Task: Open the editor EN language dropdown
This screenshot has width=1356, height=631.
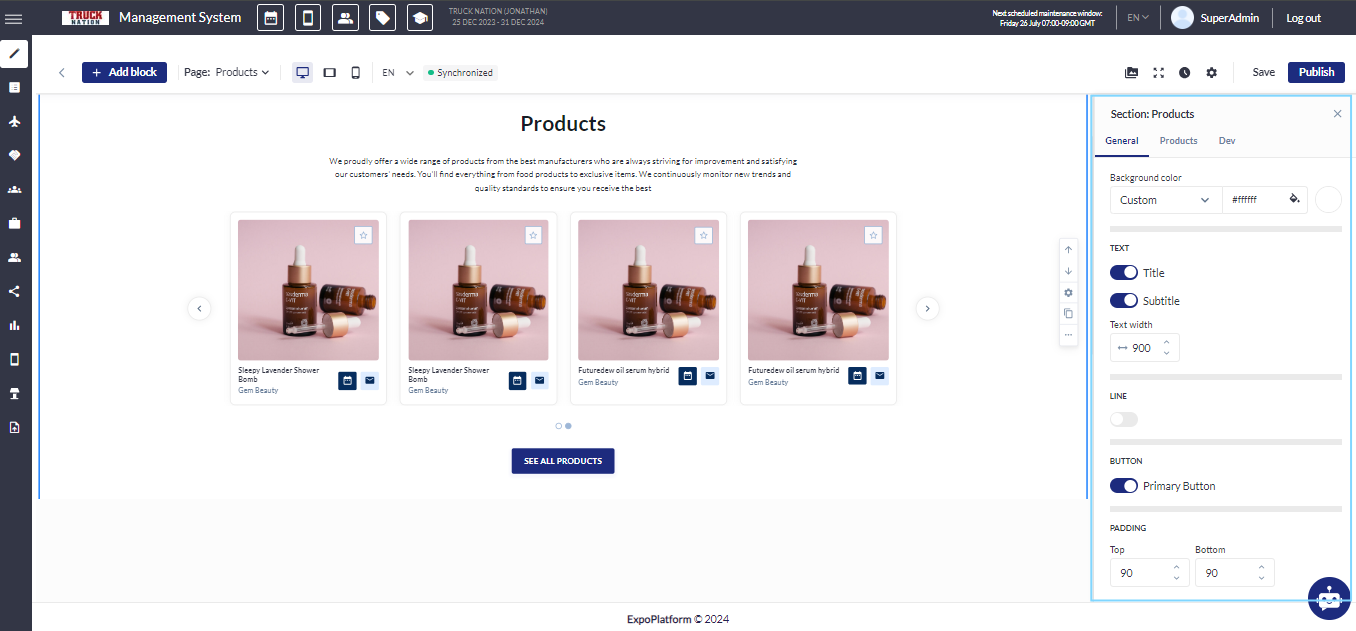Action: pyautogui.click(x=398, y=72)
